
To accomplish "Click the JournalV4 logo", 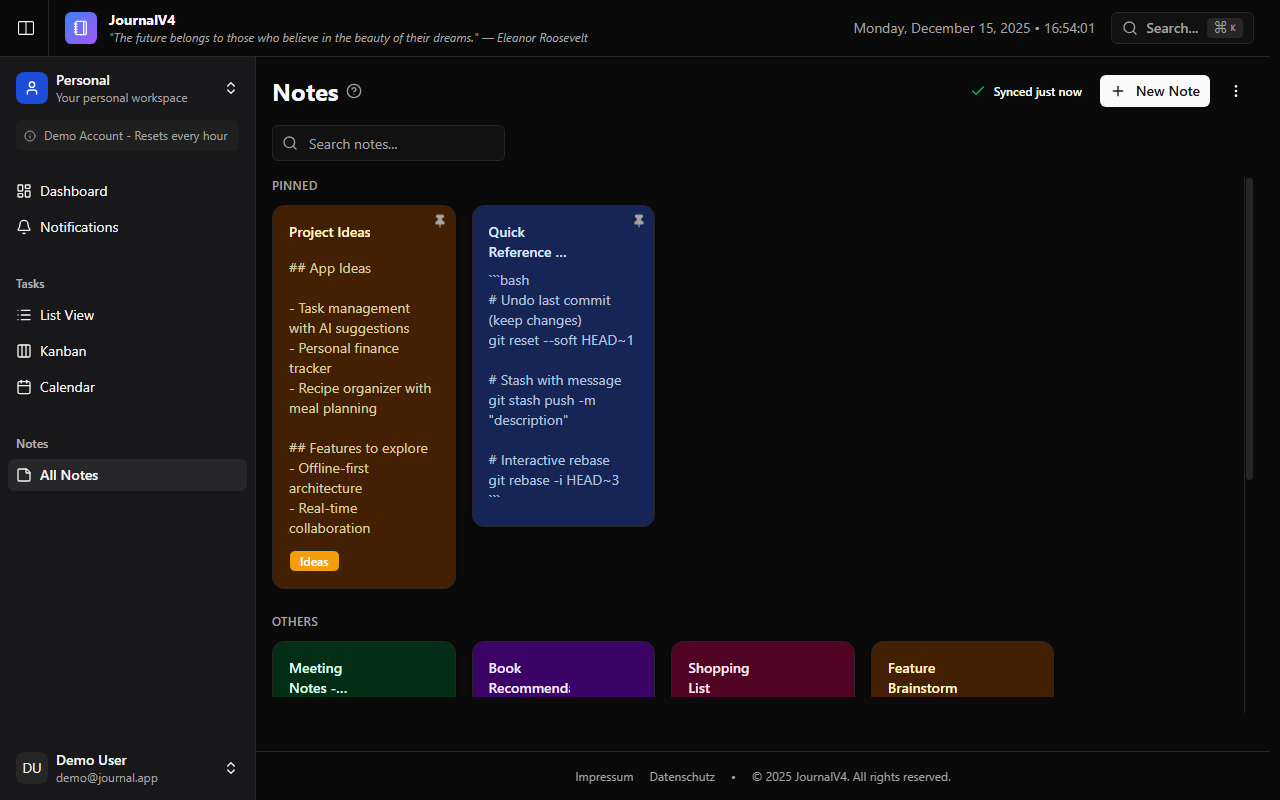I will click(80, 28).
